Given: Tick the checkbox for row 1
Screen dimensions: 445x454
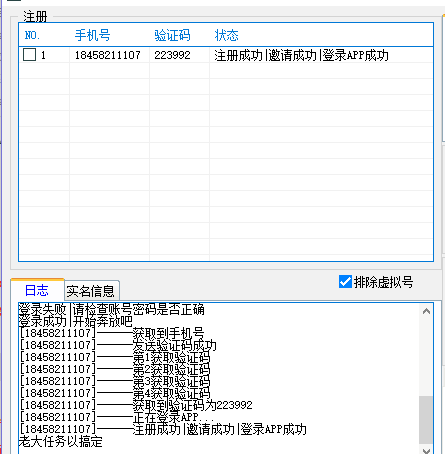Looking at the screenshot, I should click(x=29, y=55).
